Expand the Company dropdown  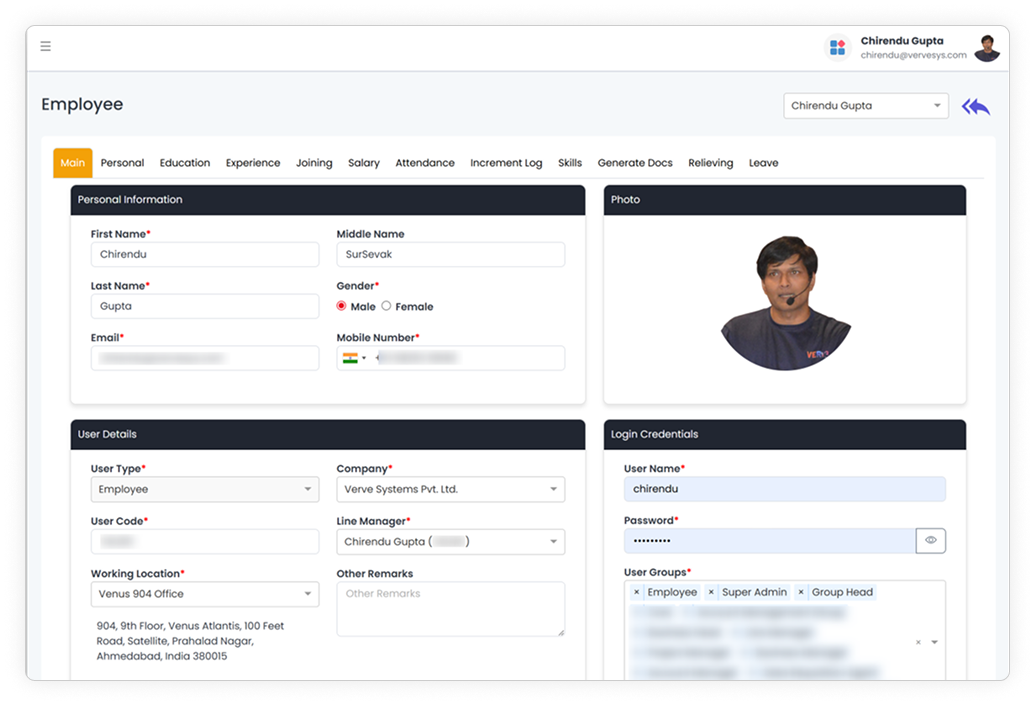tap(450, 490)
